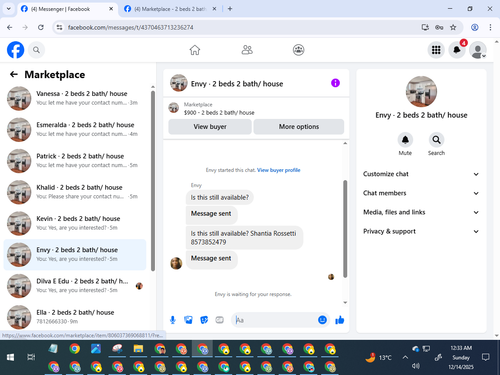Open Chrome profile icon in toolbar
500x375 pixels.
coord(475,27)
